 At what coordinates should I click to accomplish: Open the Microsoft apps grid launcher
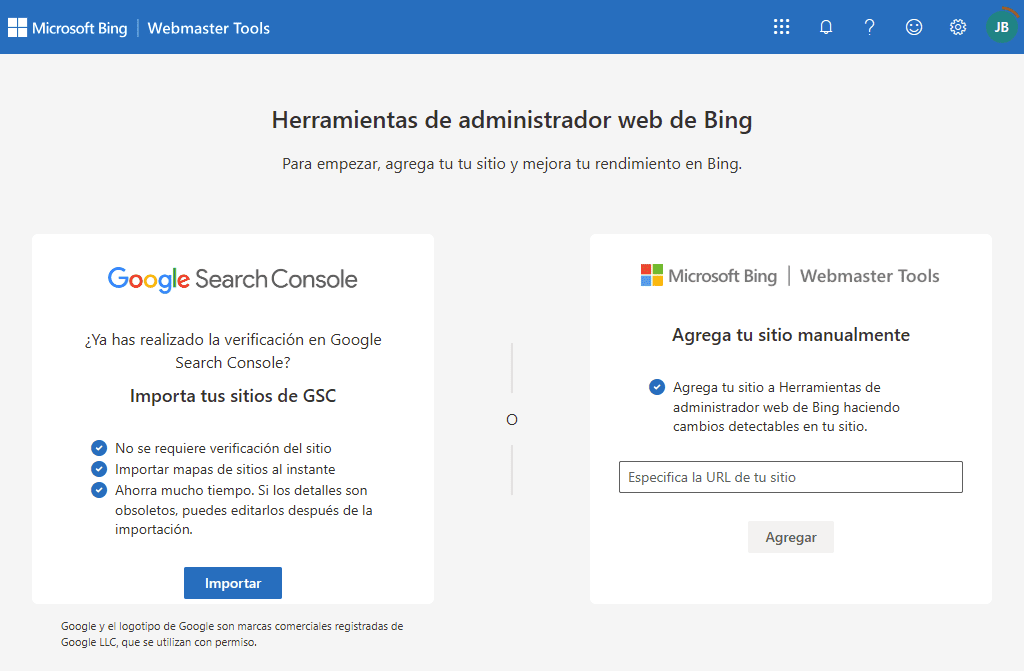pos(781,27)
